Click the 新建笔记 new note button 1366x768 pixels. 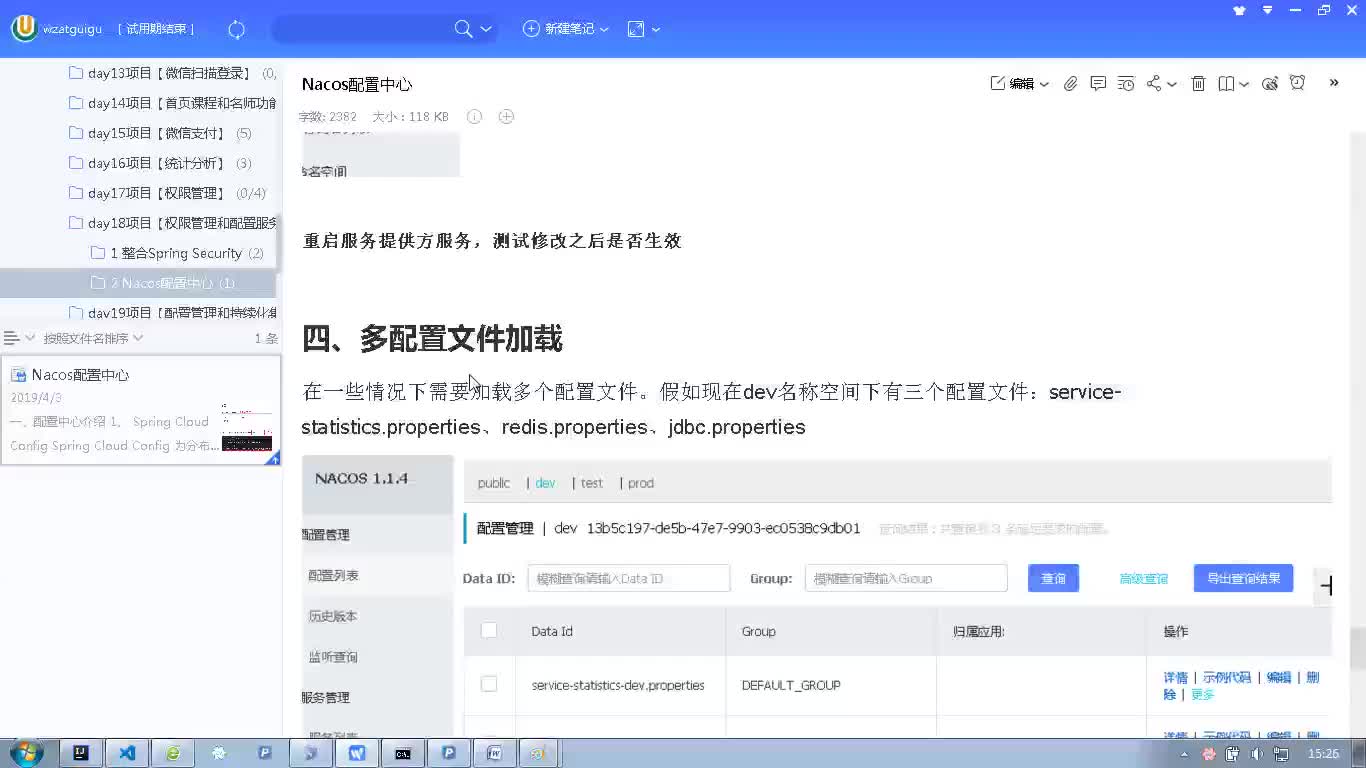559,29
